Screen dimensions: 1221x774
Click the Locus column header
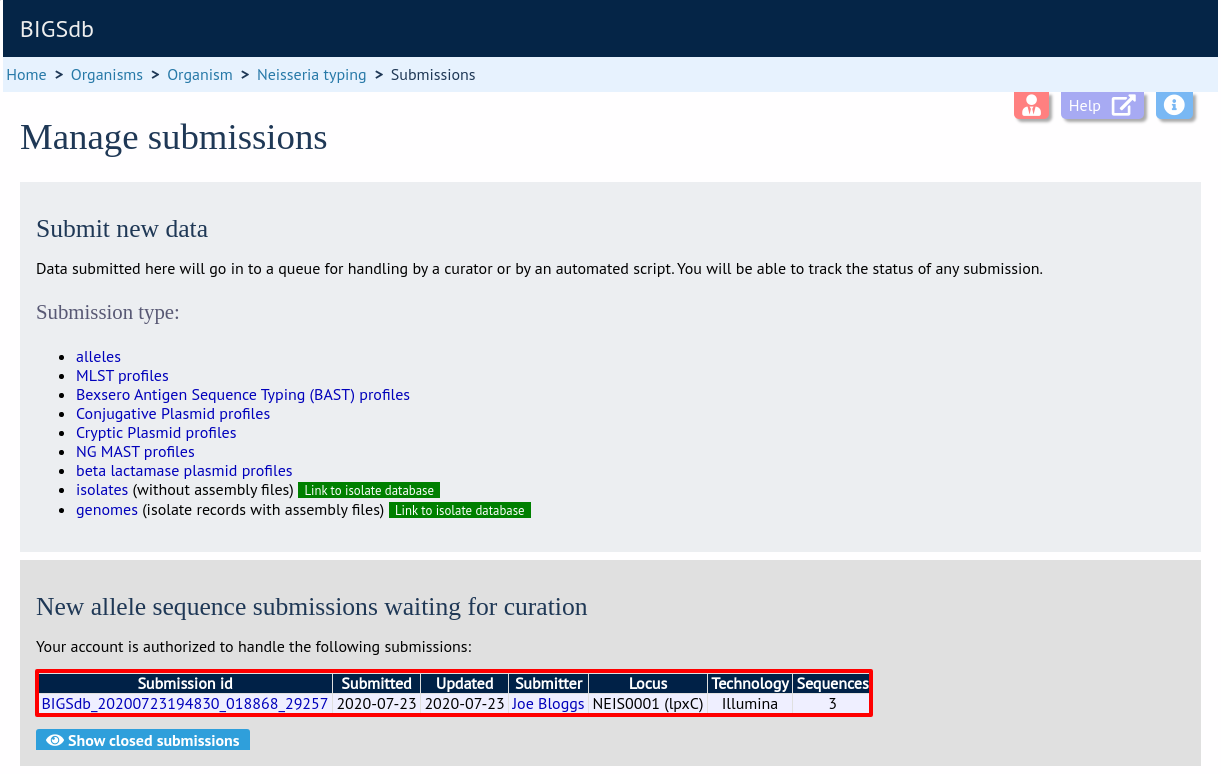pos(648,684)
